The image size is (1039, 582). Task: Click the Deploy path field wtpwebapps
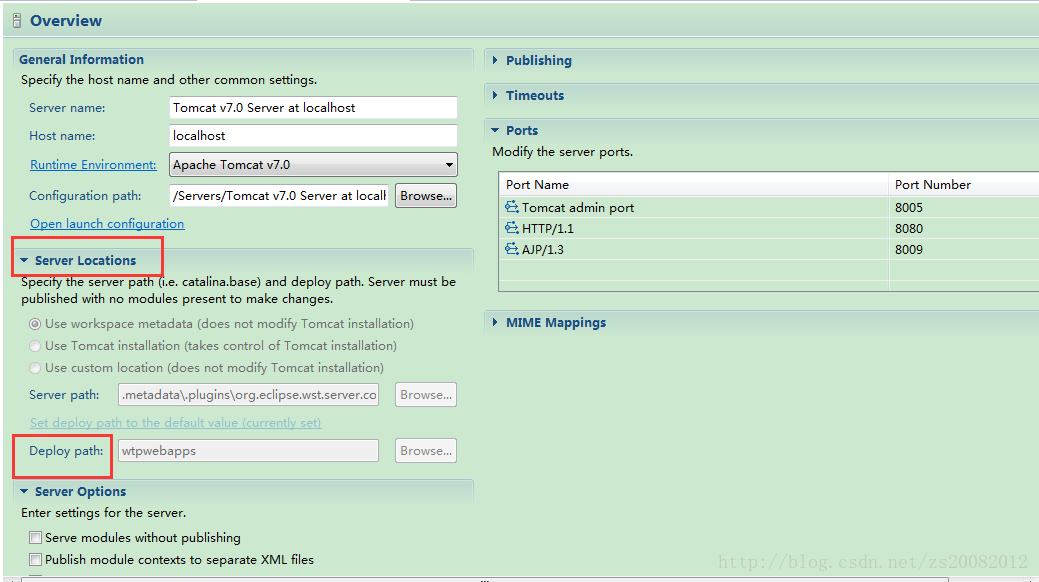click(x=248, y=451)
